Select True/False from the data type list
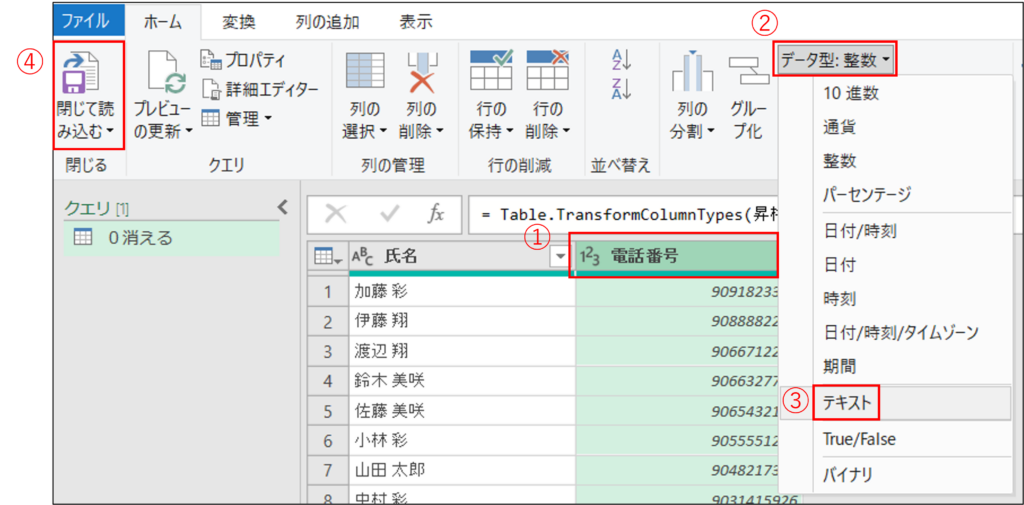1024x505 pixels. pyautogui.click(x=859, y=440)
